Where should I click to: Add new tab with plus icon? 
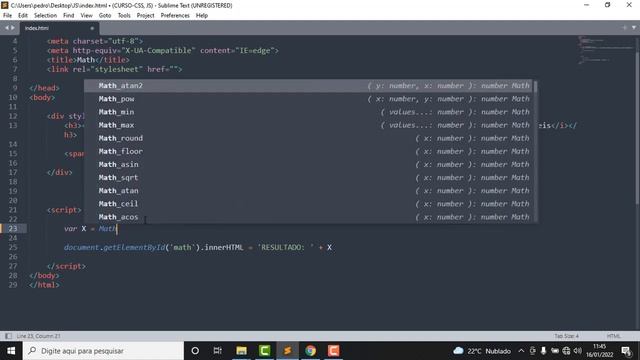(x=624, y=28)
